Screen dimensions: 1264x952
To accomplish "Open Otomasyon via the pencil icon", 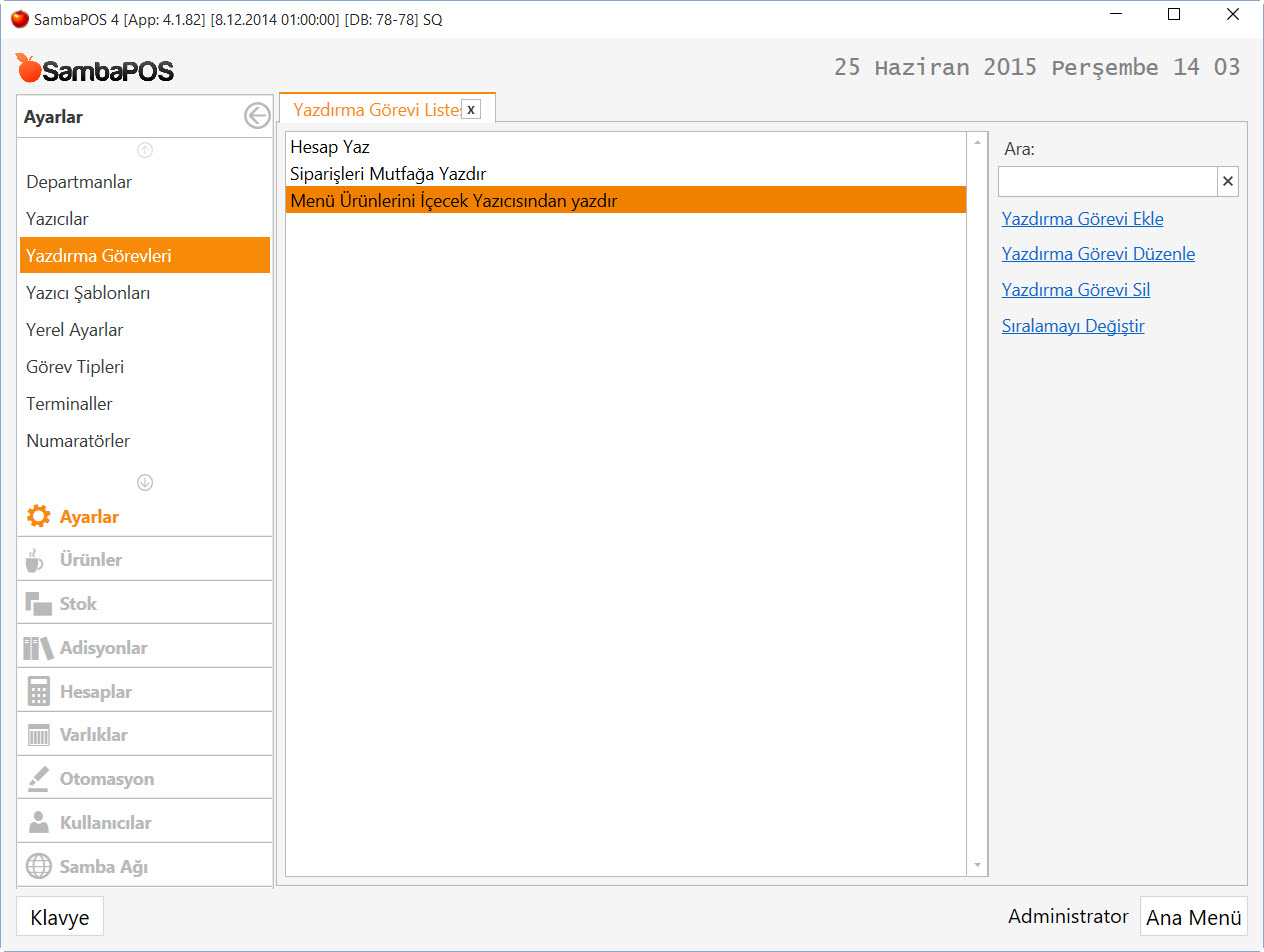I will pyautogui.click(x=38, y=779).
